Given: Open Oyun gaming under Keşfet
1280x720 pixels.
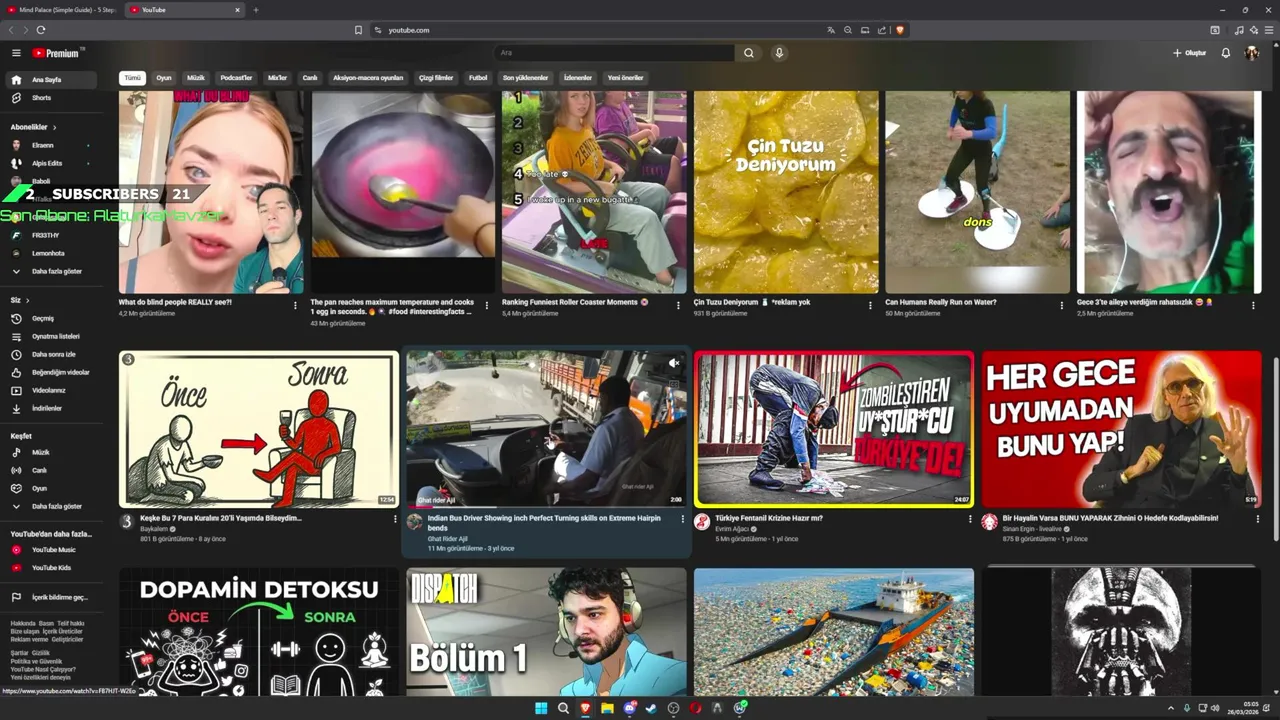Looking at the screenshot, I should tap(52, 489).
